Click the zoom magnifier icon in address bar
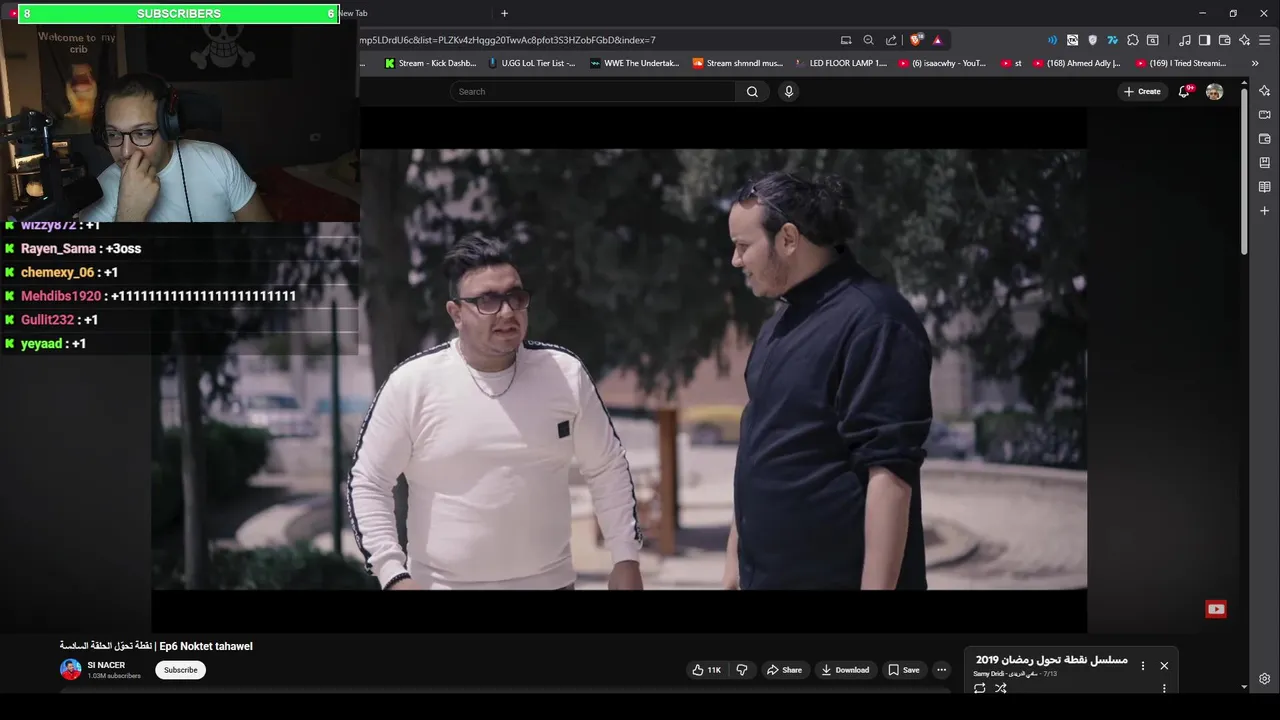The width and height of the screenshot is (1280, 720). (868, 40)
